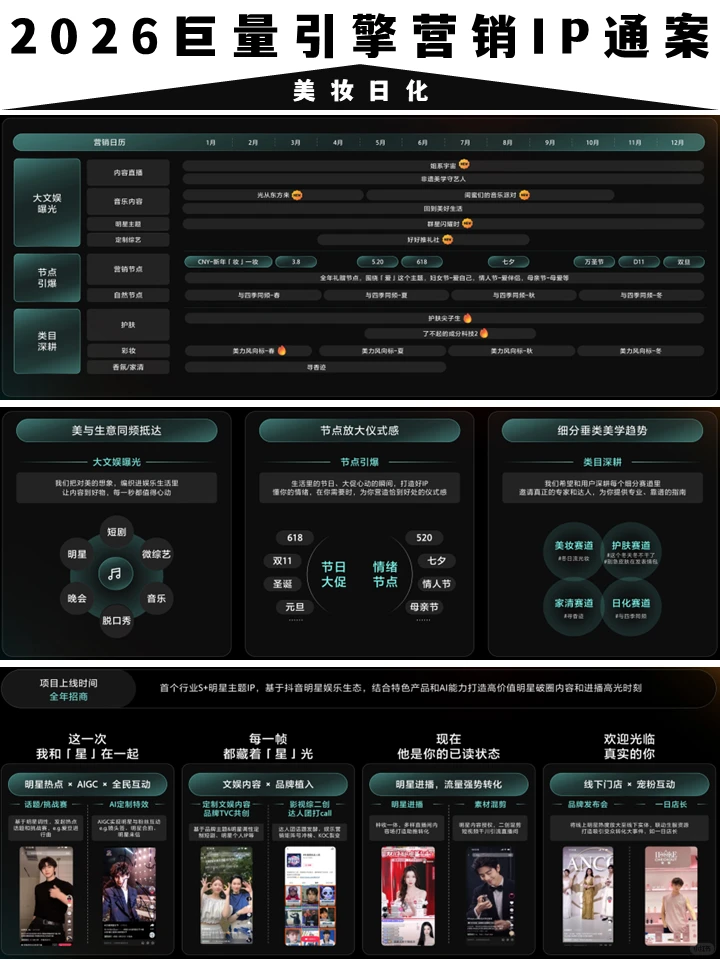Click the 3.8 timeline pill
Image resolution: width=720 pixels, height=960 pixels.
tap(296, 261)
